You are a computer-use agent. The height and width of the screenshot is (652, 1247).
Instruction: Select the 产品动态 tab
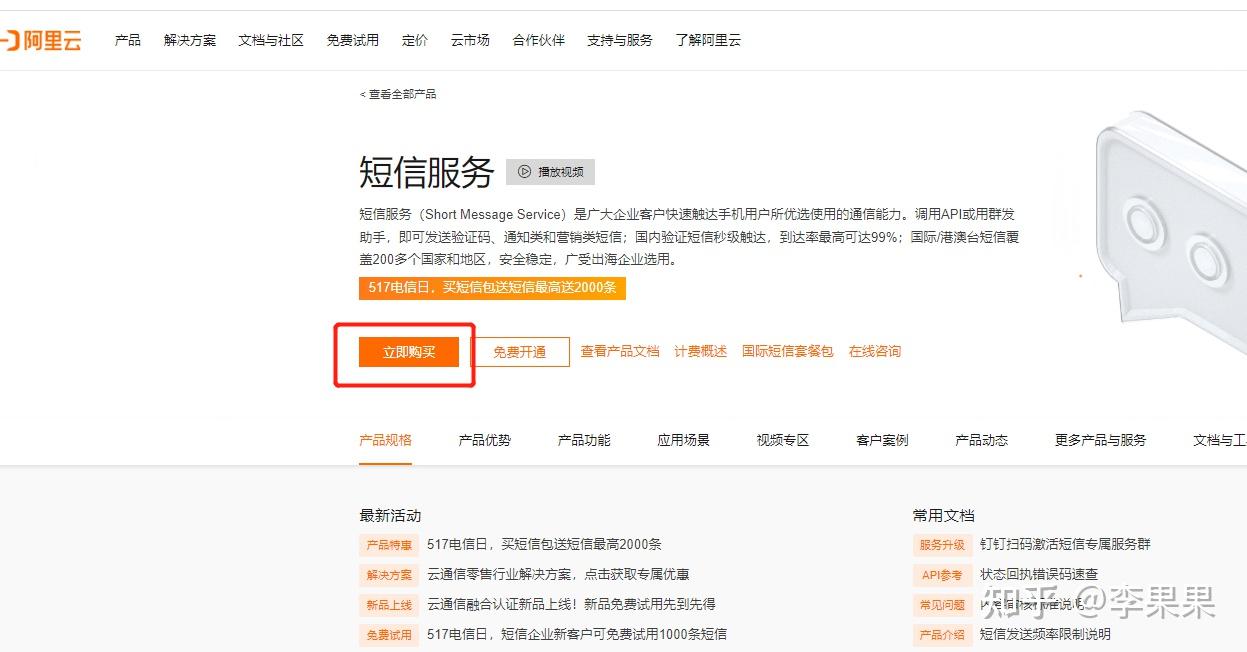(x=982, y=440)
